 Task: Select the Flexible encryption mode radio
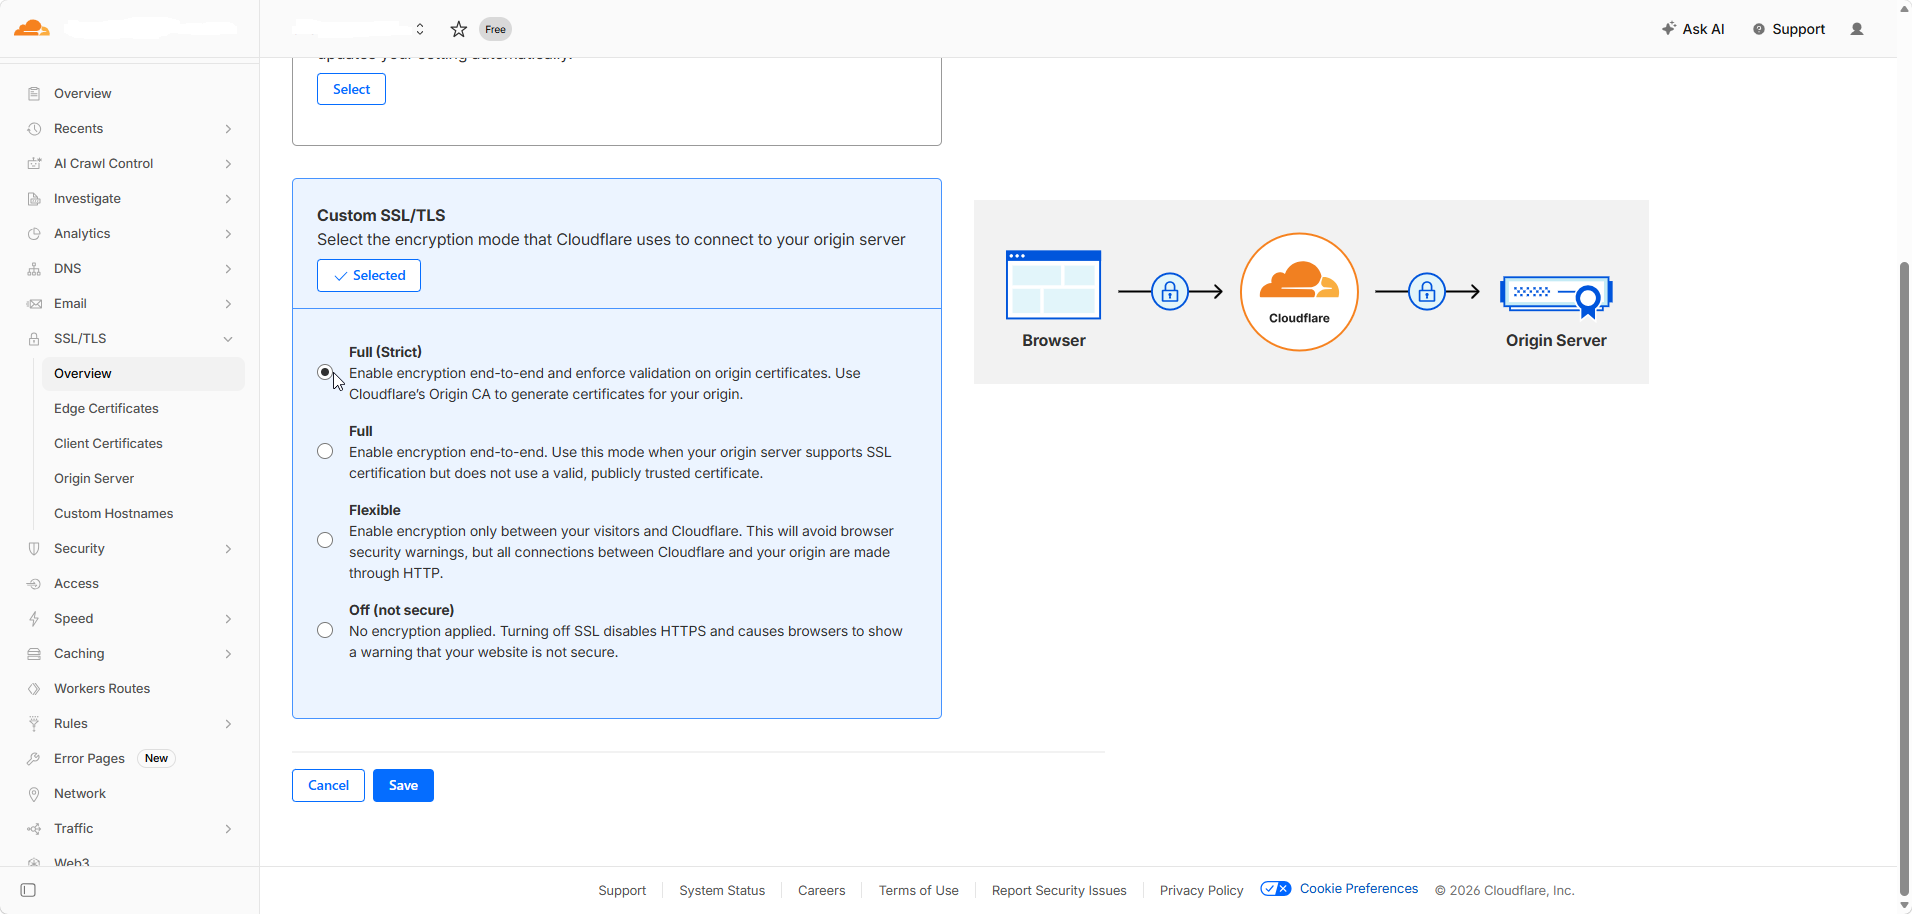pyautogui.click(x=325, y=540)
